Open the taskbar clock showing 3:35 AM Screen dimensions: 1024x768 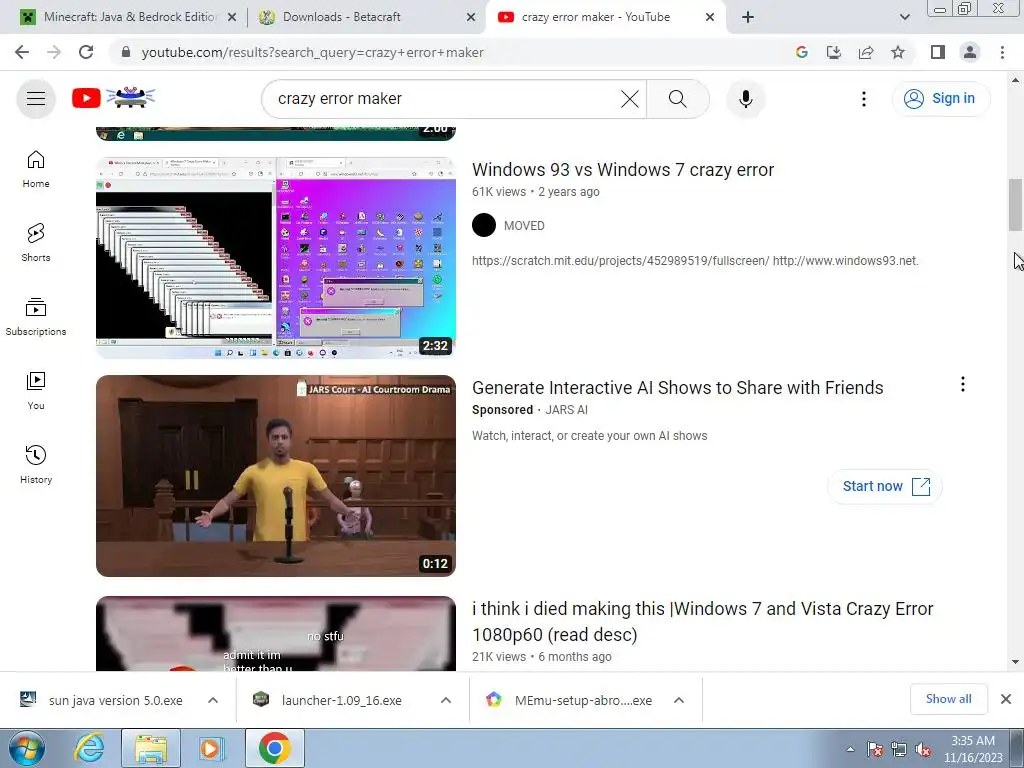click(x=973, y=749)
